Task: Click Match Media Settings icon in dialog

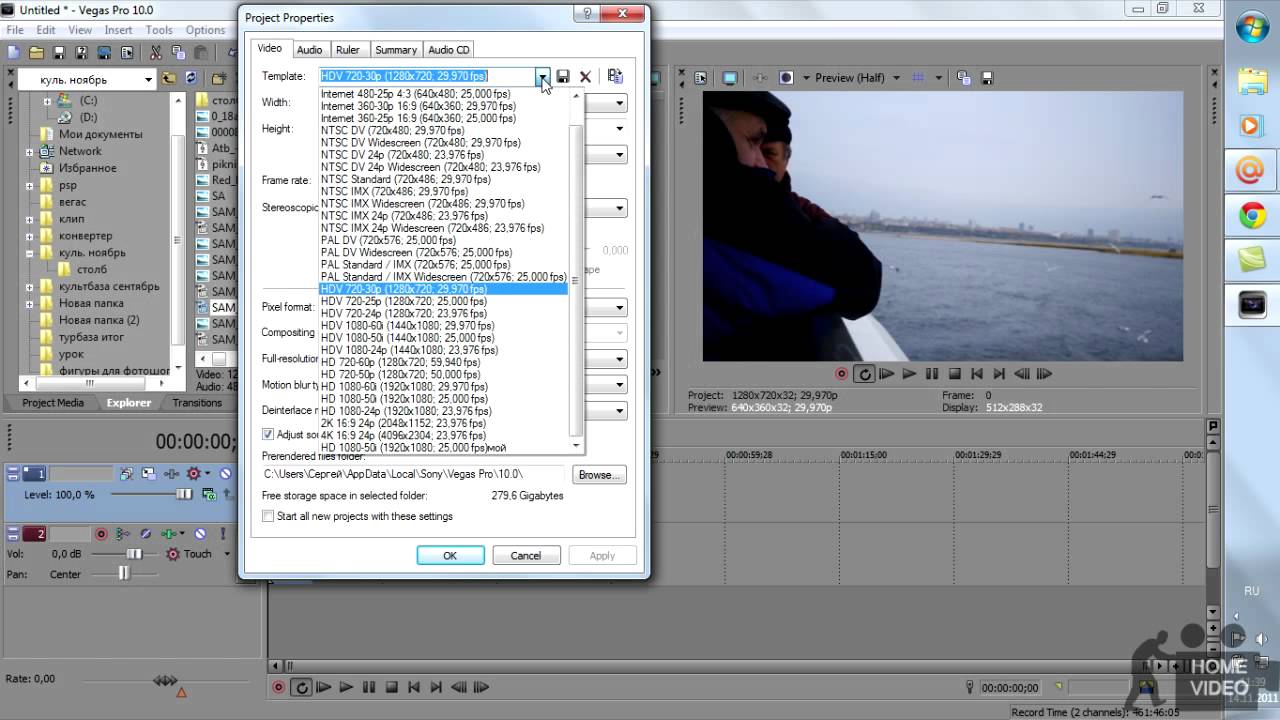Action: tap(615, 76)
